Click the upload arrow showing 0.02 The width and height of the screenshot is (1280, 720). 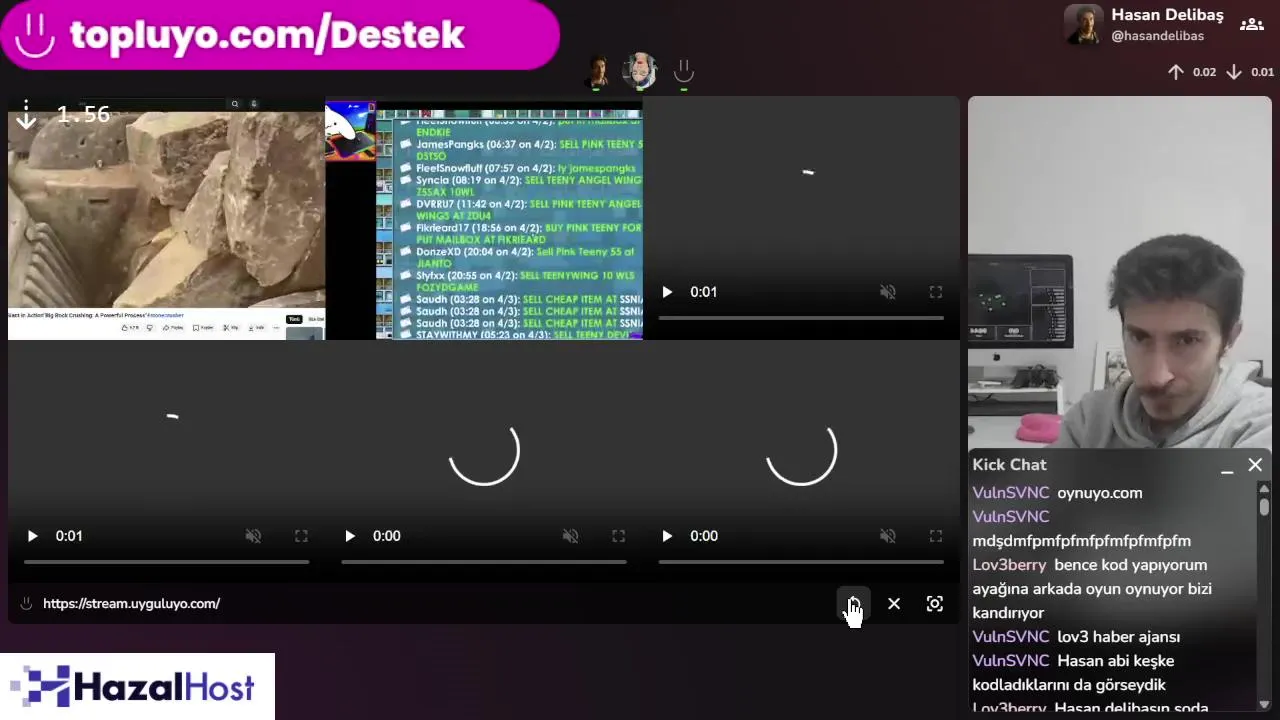click(x=1176, y=72)
